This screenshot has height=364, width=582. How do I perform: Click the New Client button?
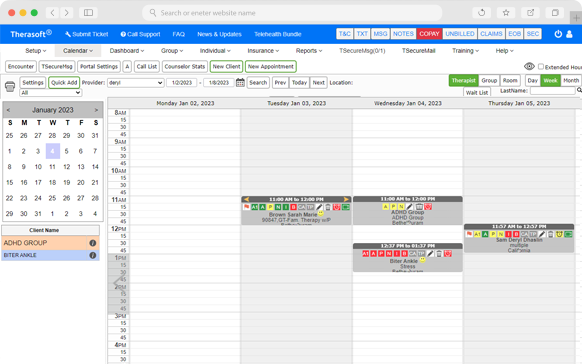coord(226,66)
